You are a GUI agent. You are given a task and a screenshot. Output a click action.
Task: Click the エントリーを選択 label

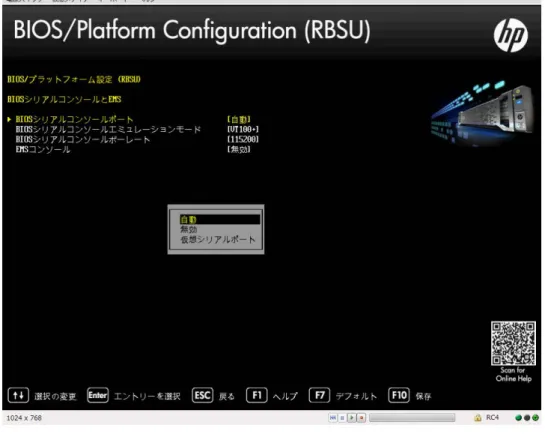[147, 396]
